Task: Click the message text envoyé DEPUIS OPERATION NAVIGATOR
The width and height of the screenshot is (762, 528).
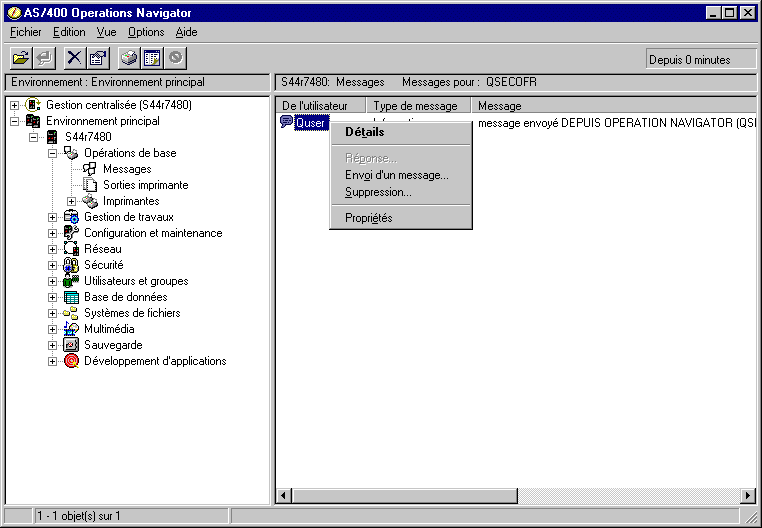Action: pyautogui.click(x=617, y=123)
